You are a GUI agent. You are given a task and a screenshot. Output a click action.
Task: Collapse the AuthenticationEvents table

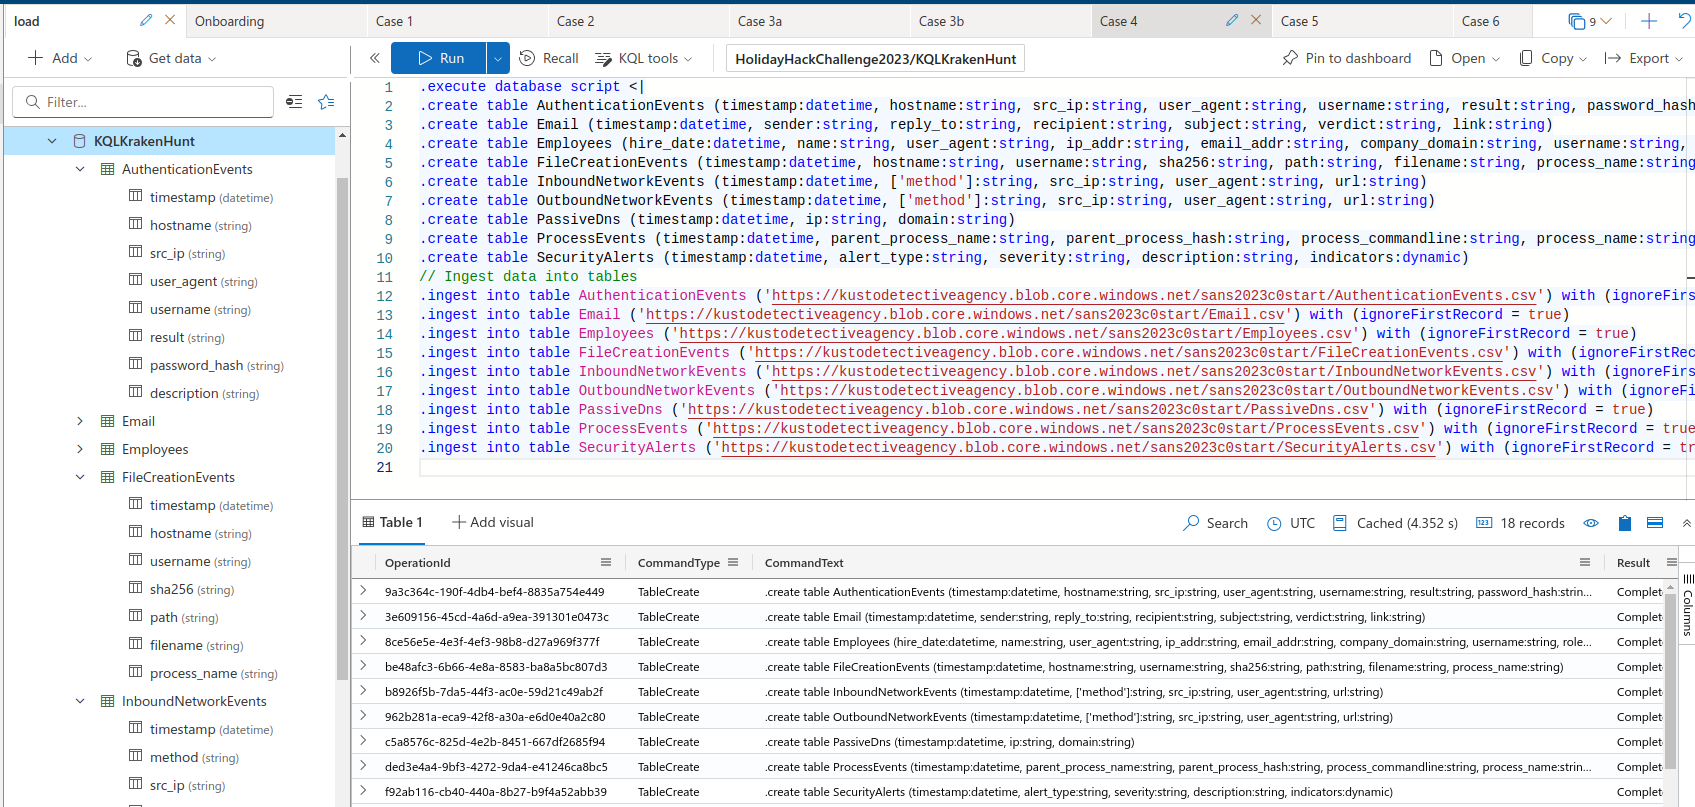coord(80,169)
